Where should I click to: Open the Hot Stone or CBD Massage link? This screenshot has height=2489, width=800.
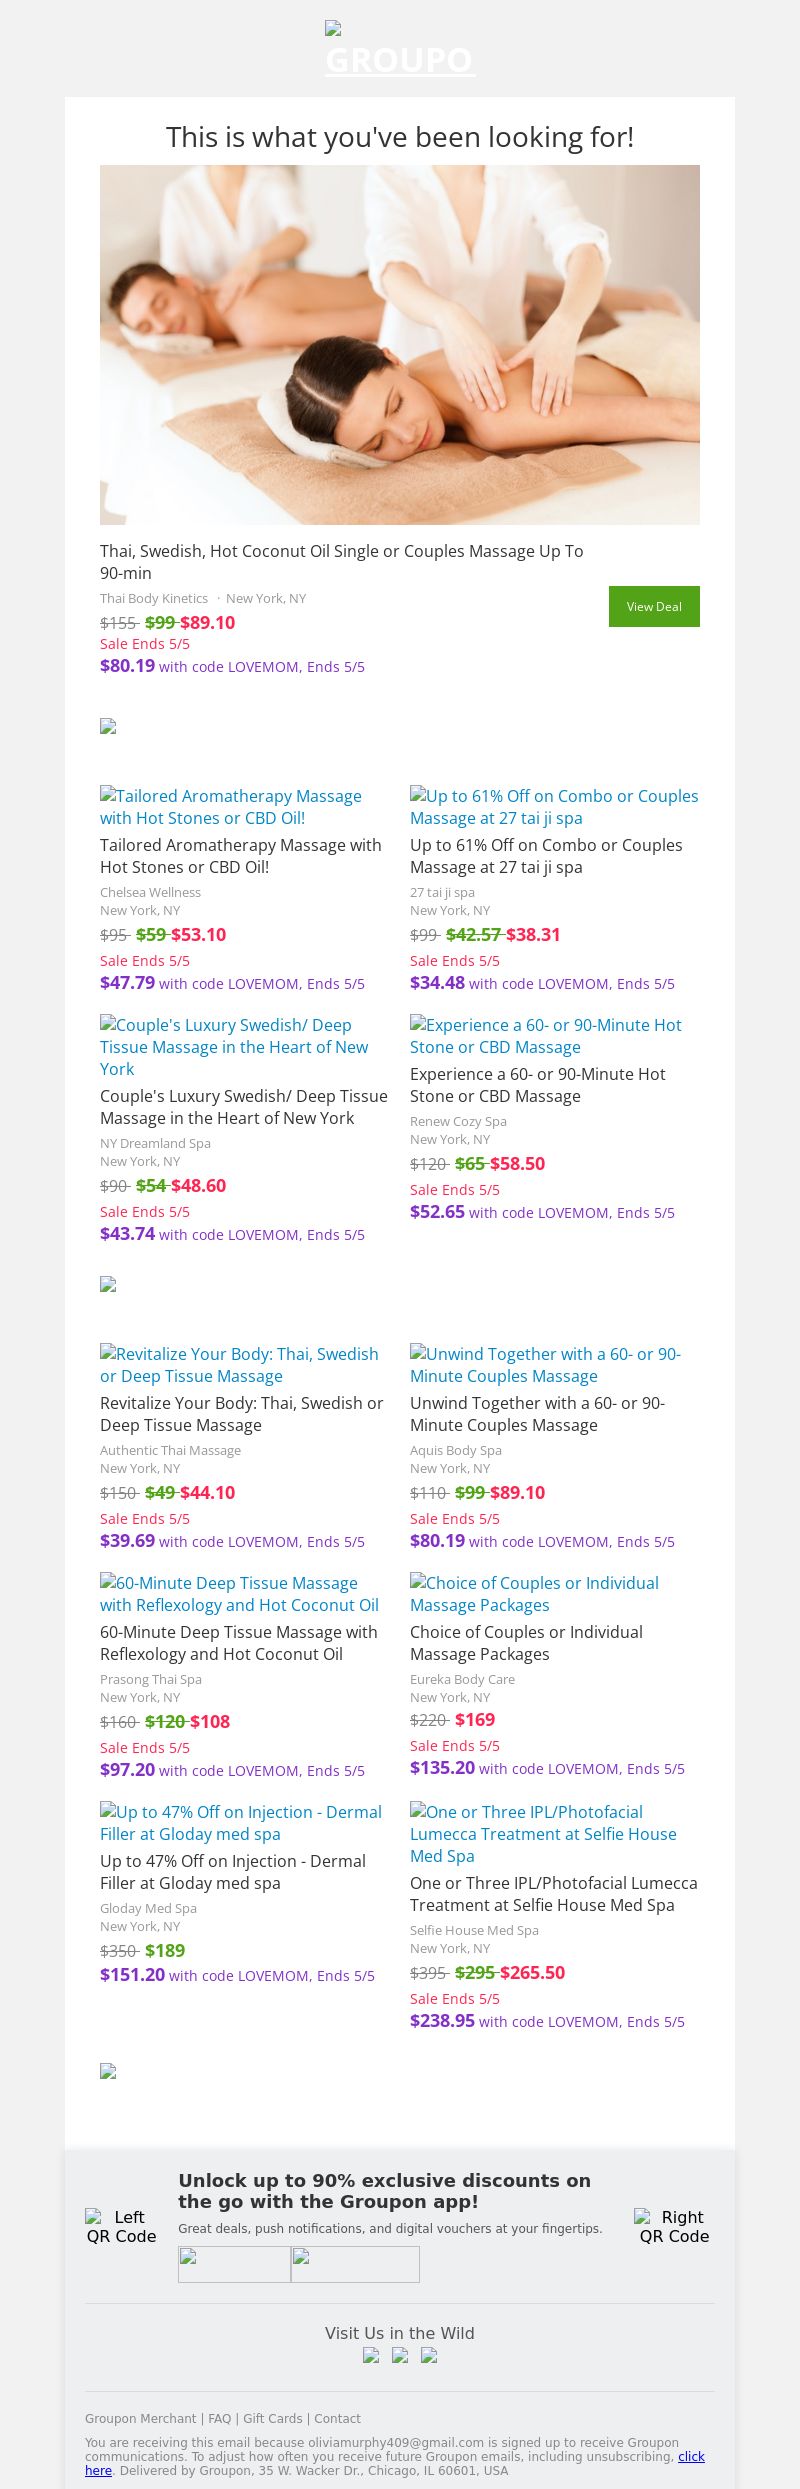pos(546,1036)
